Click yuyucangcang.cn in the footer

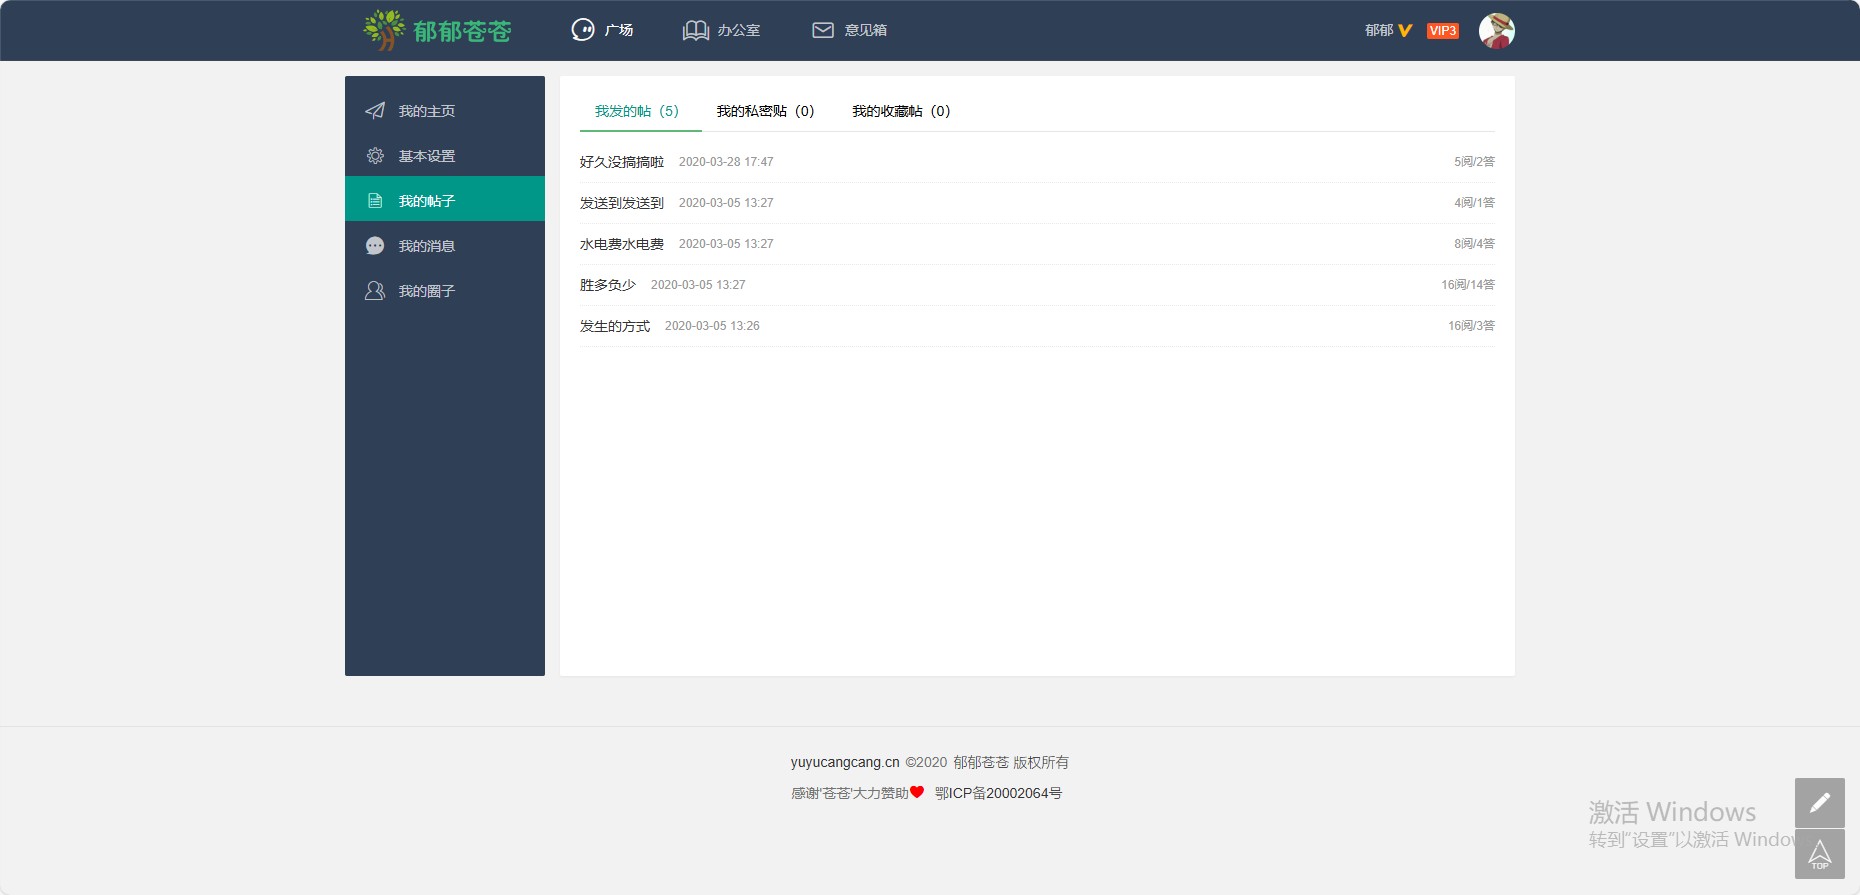point(845,762)
